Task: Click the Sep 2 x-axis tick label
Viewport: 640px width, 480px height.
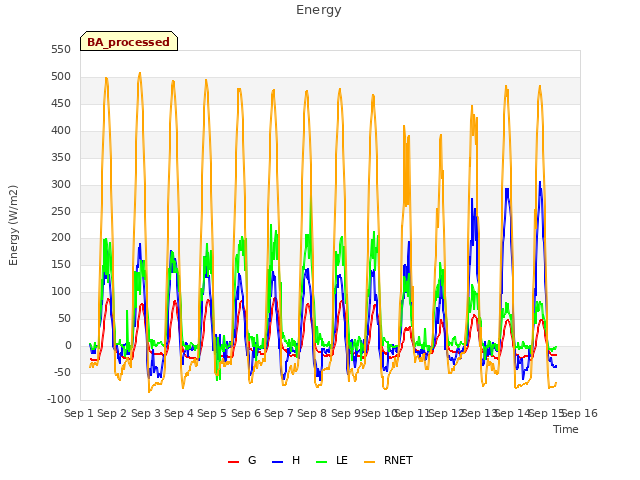Action: pyautogui.click(x=112, y=413)
